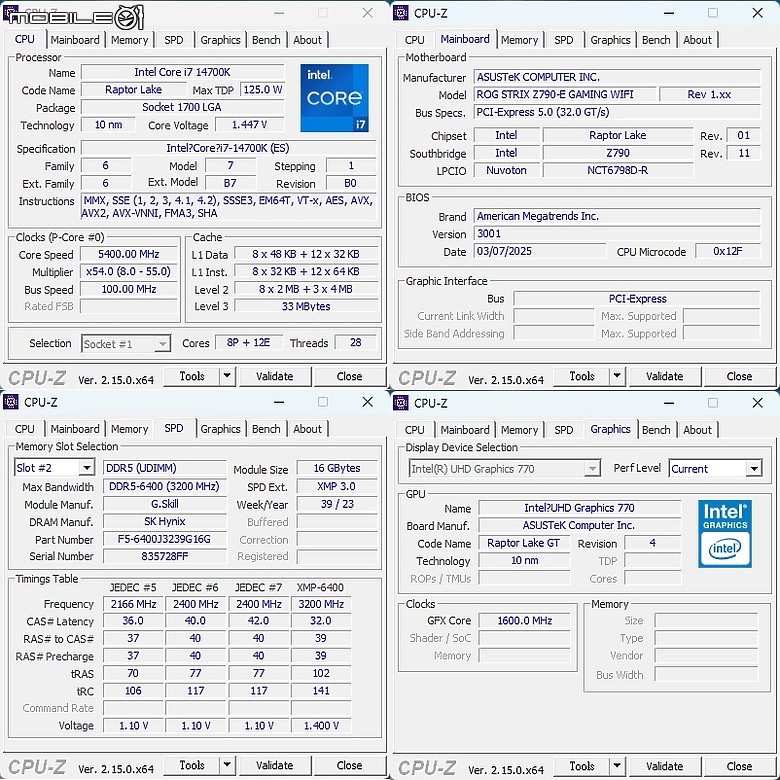Click the Core Speed value 5400.00 MHz

(x=128, y=254)
